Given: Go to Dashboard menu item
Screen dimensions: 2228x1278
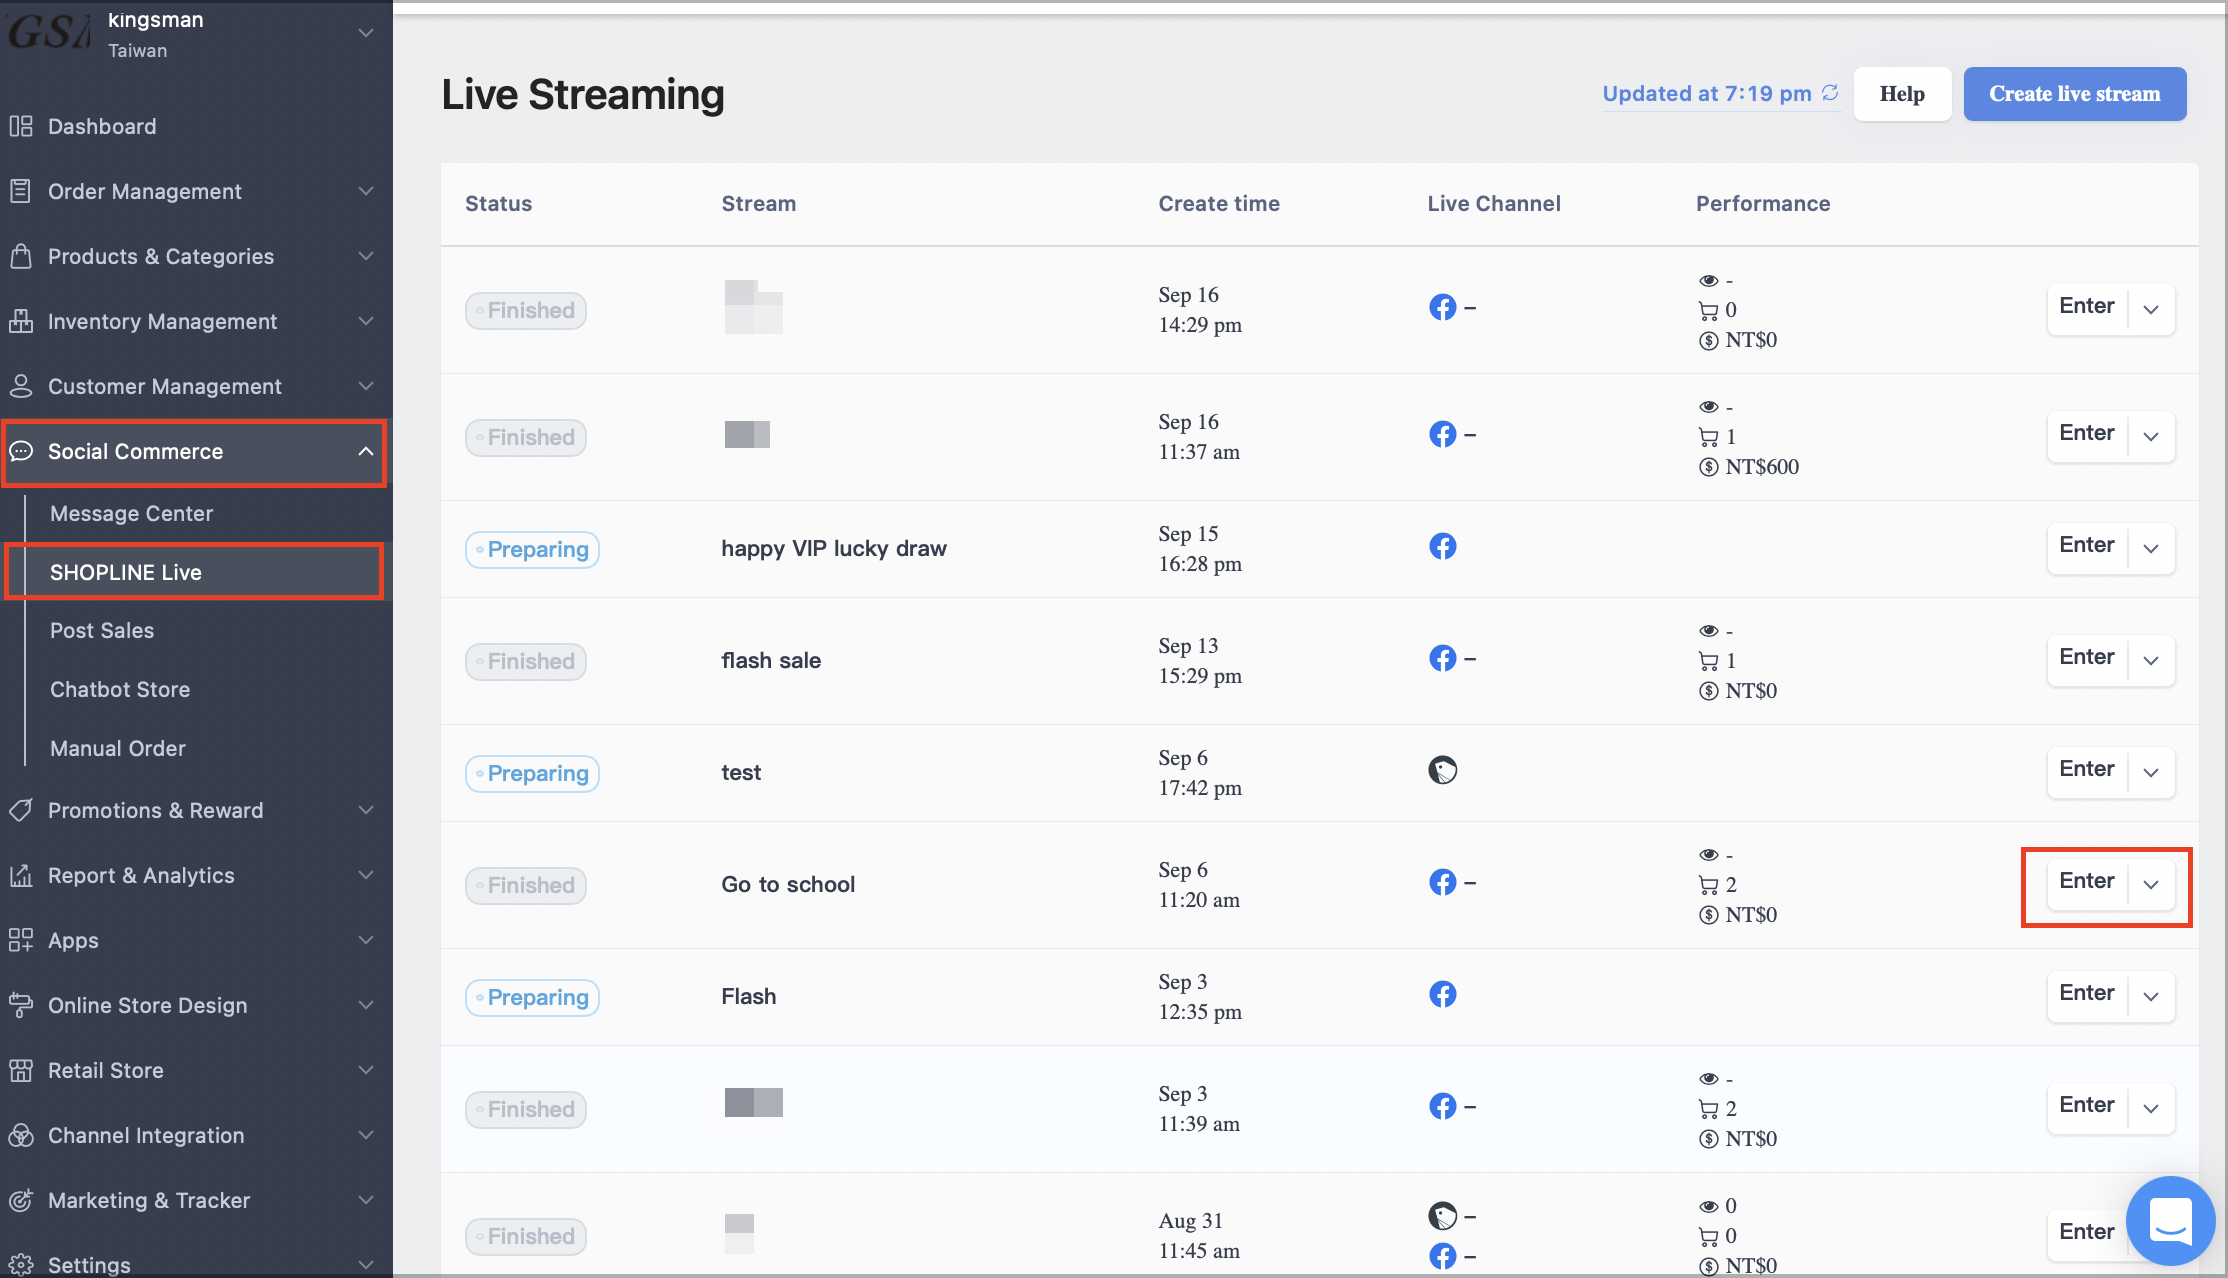Looking at the screenshot, I should (x=102, y=126).
